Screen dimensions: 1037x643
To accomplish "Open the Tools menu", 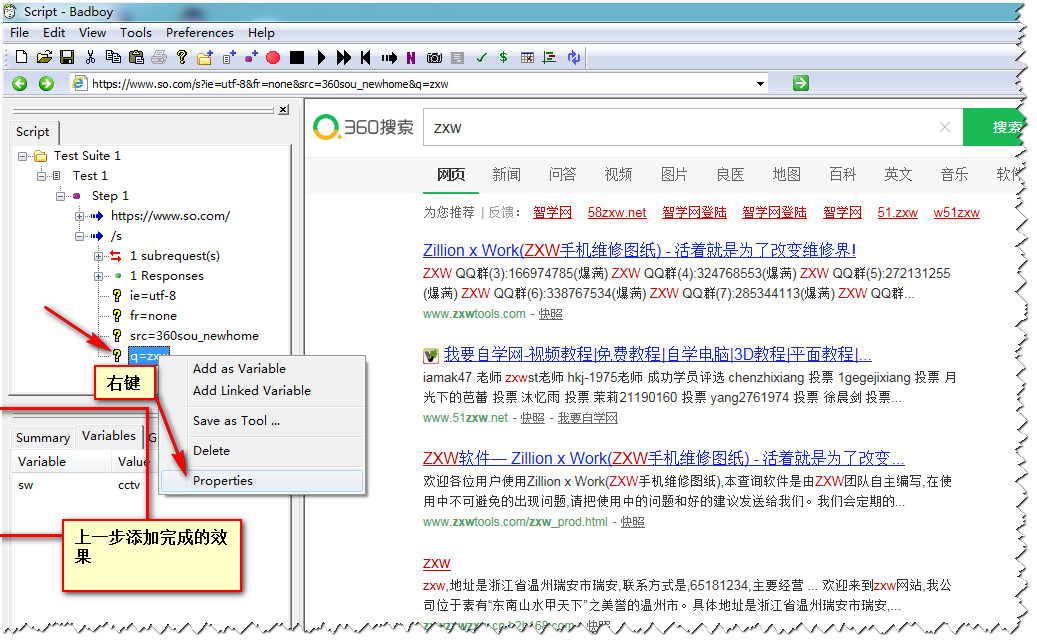I will coord(136,32).
